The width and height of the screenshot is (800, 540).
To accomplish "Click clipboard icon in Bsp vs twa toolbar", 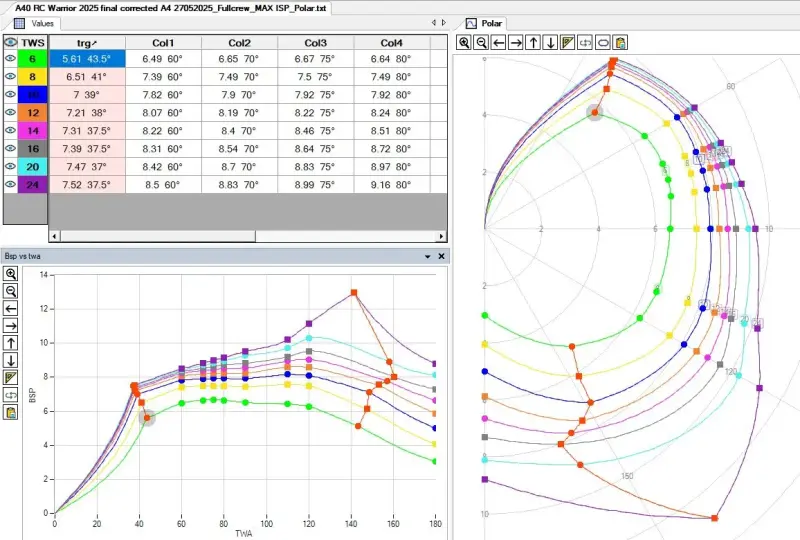I will click(x=11, y=412).
